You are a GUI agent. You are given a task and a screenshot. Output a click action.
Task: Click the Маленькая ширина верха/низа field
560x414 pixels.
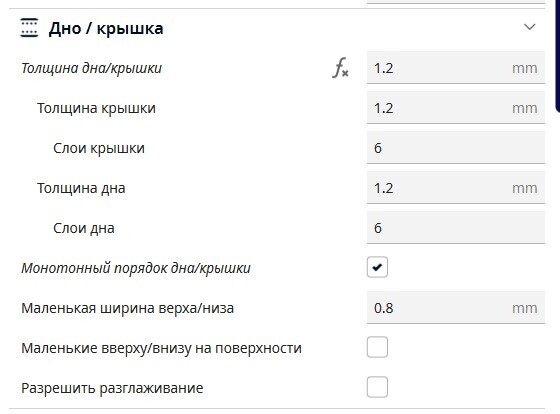coord(456,308)
